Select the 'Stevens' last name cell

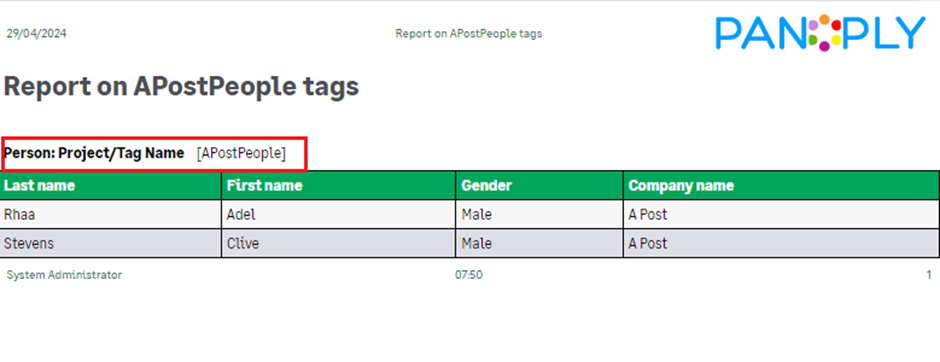point(111,243)
